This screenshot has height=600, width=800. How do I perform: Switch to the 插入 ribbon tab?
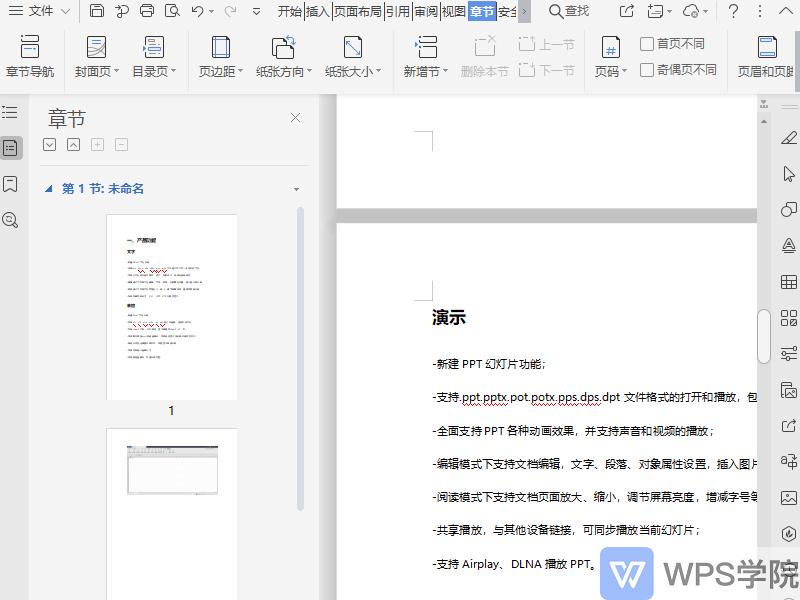pos(316,11)
